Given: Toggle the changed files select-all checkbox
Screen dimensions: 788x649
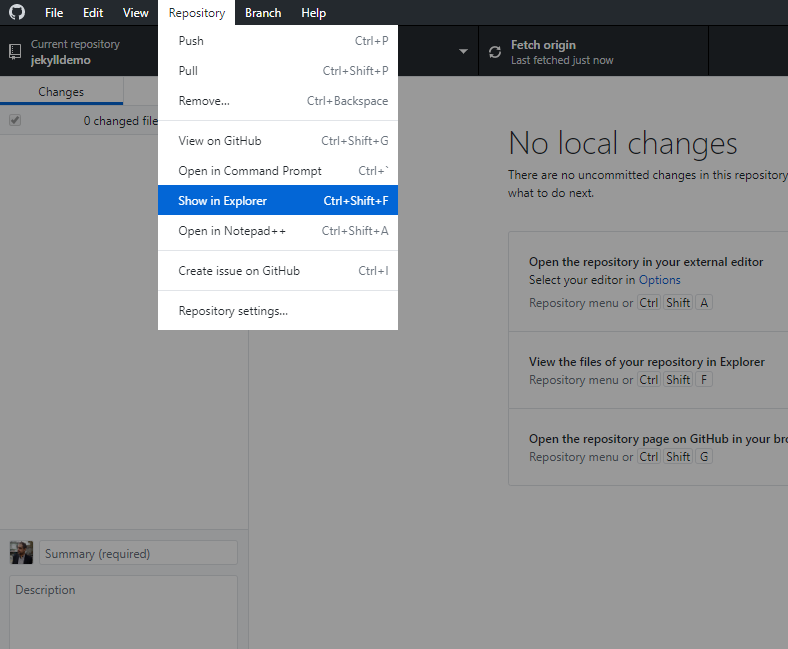Looking at the screenshot, I should (15, 120).
